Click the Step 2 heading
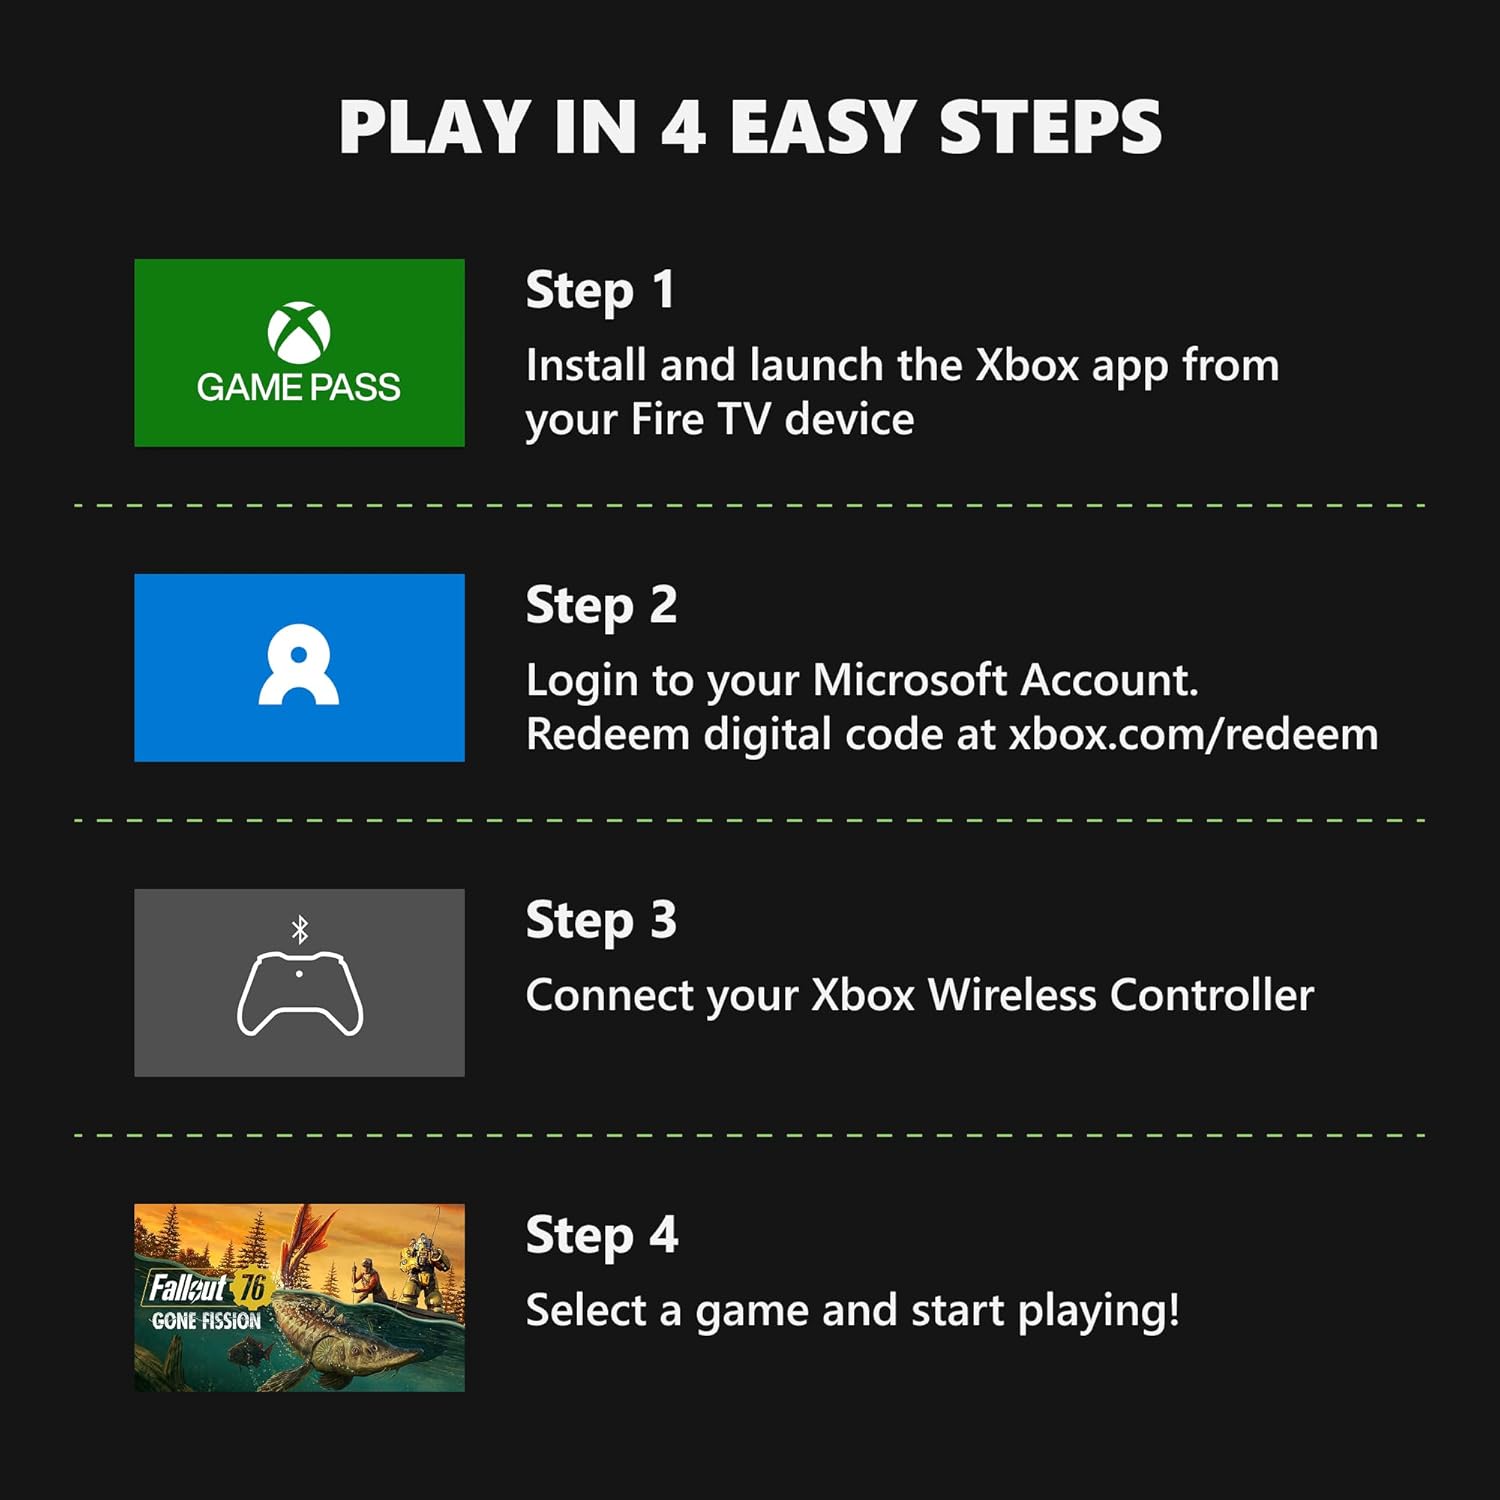 [x=602, y=606]
